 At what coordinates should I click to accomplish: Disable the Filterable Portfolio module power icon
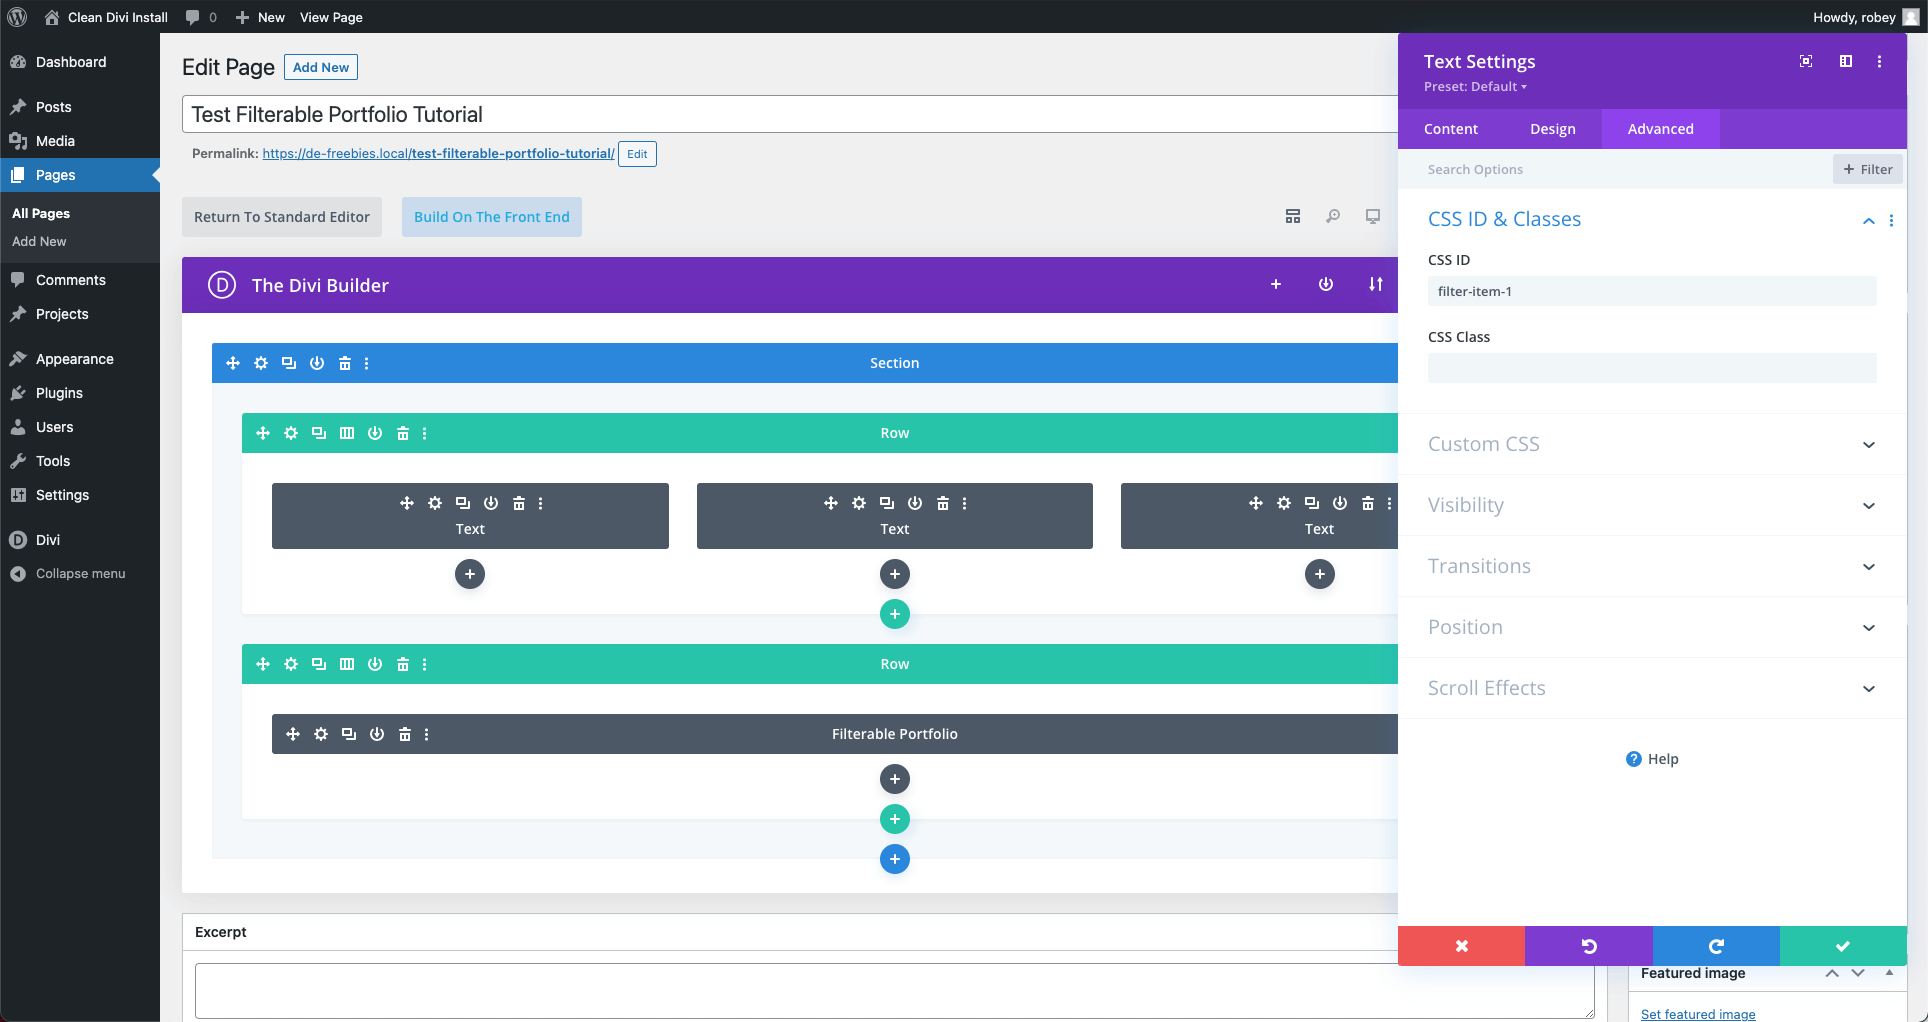point(377,734)
